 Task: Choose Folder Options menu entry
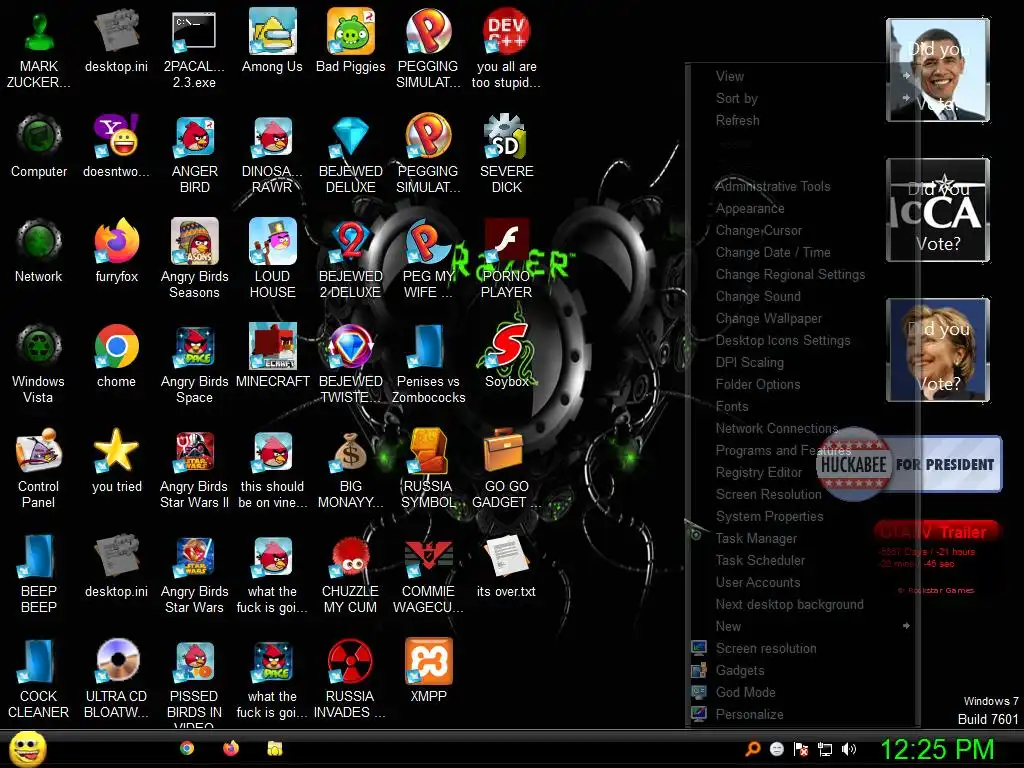(802, 384)
